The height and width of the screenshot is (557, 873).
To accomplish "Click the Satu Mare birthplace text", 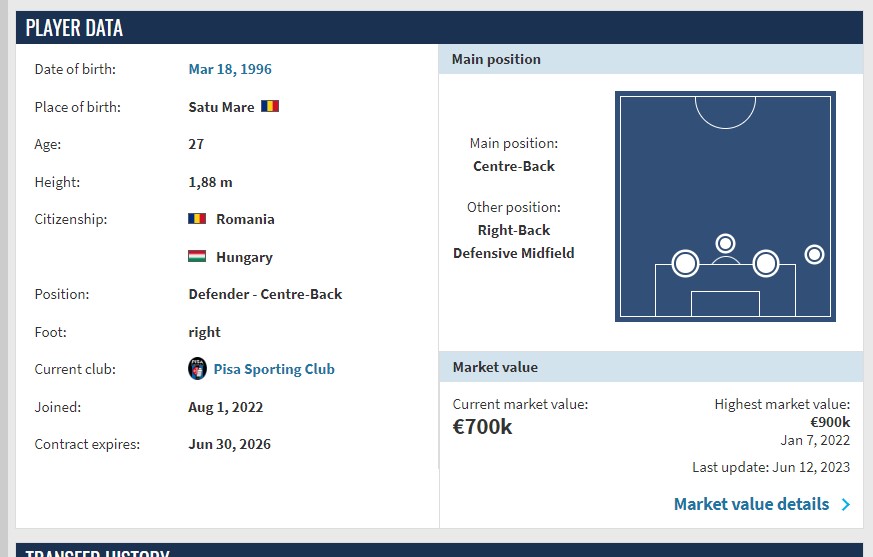I will (x=221, y=107).
